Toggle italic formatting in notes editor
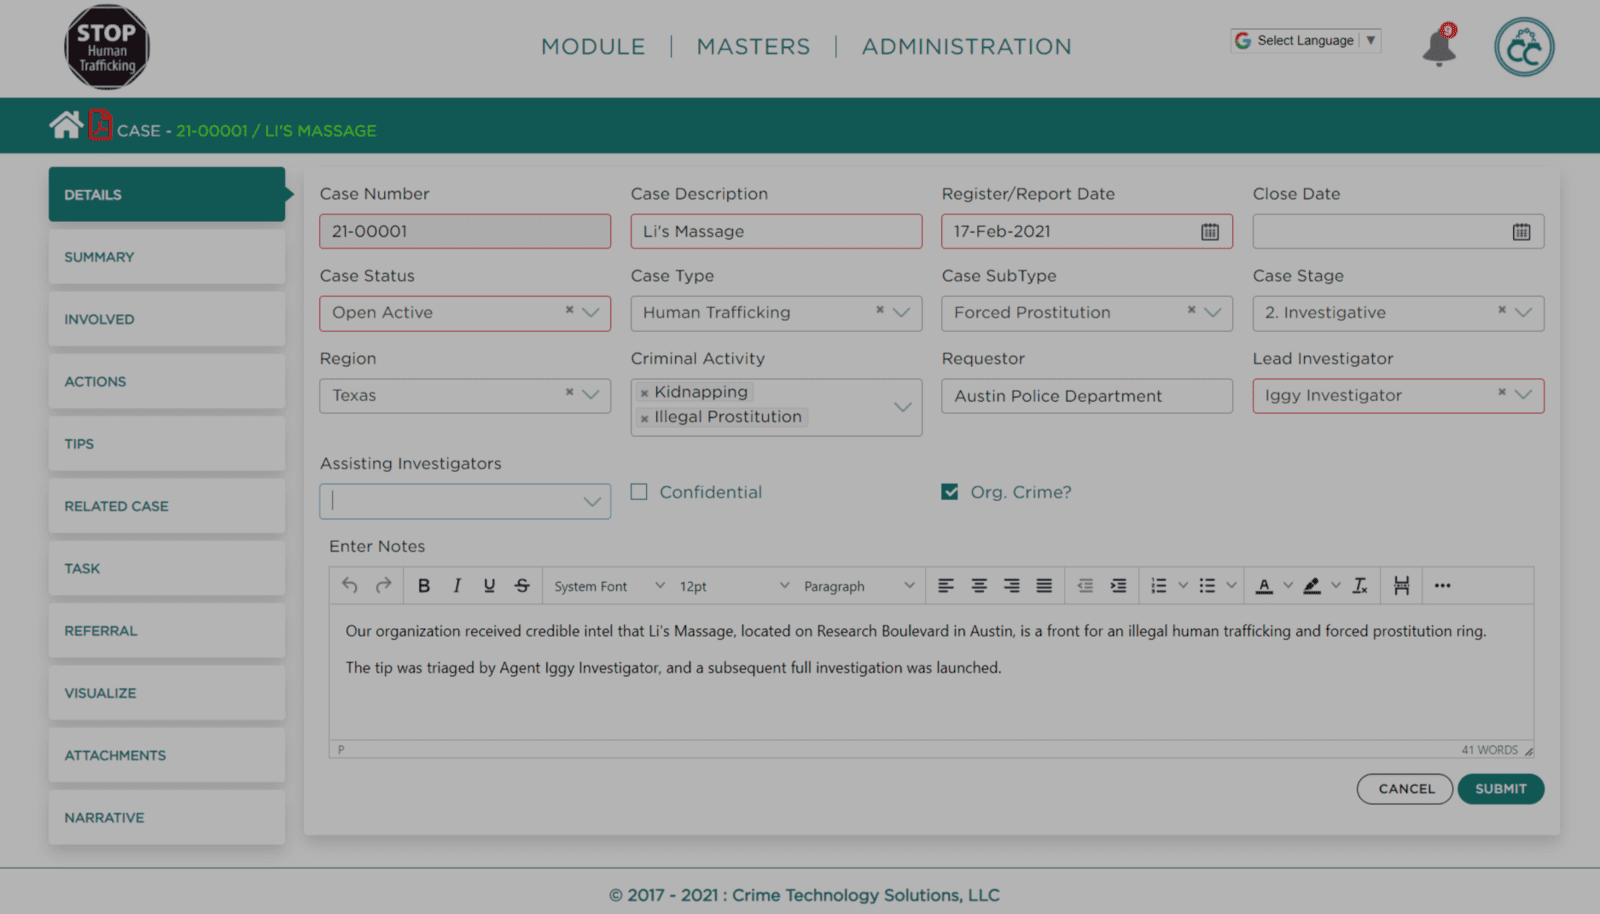The height and width of the screenshot is (914, 1600). [457, 586]
